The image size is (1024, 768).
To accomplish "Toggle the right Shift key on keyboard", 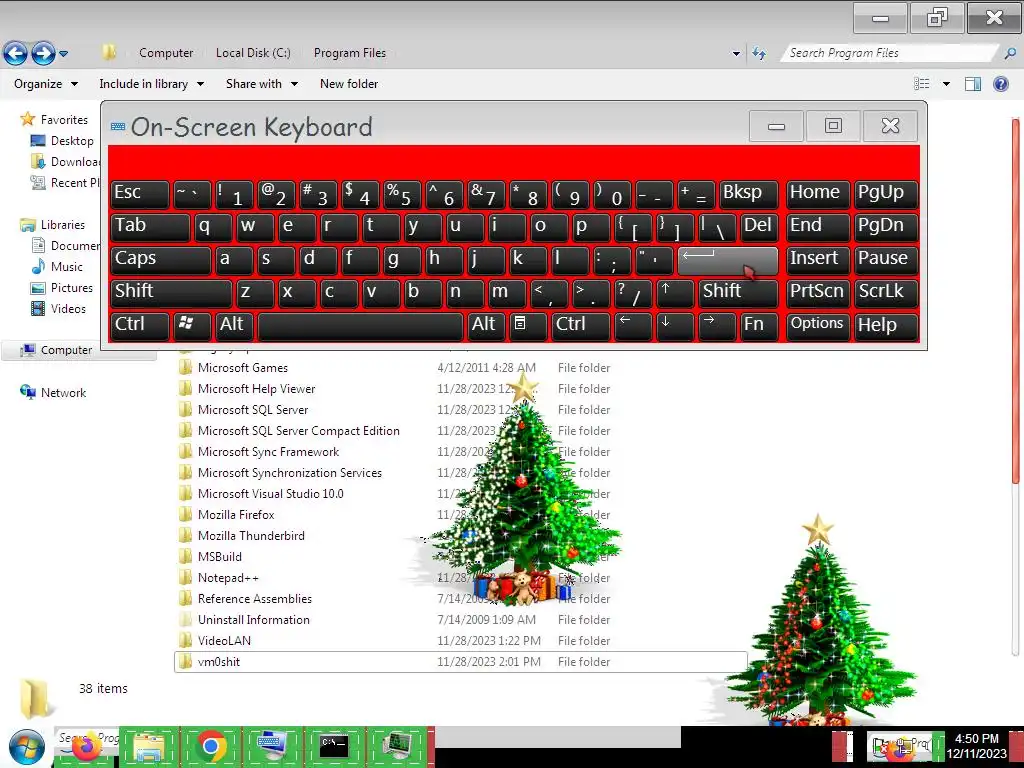I will (738, 293).
